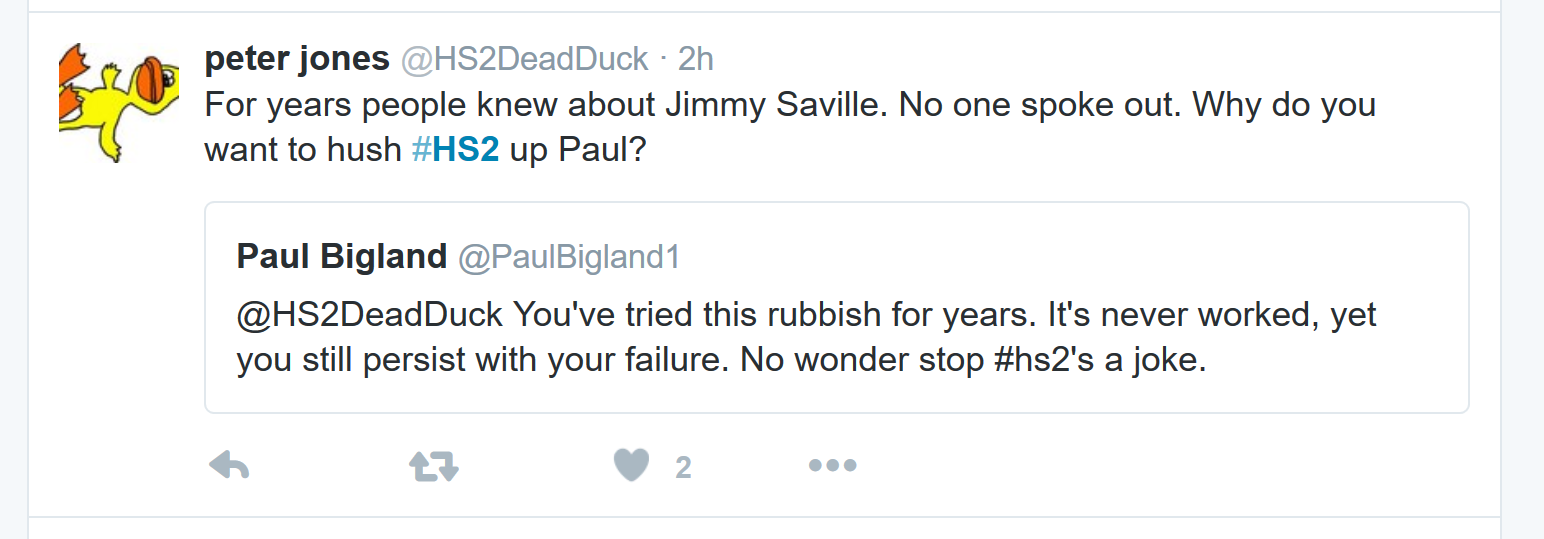Click the like count number 2

click(683, 467)
